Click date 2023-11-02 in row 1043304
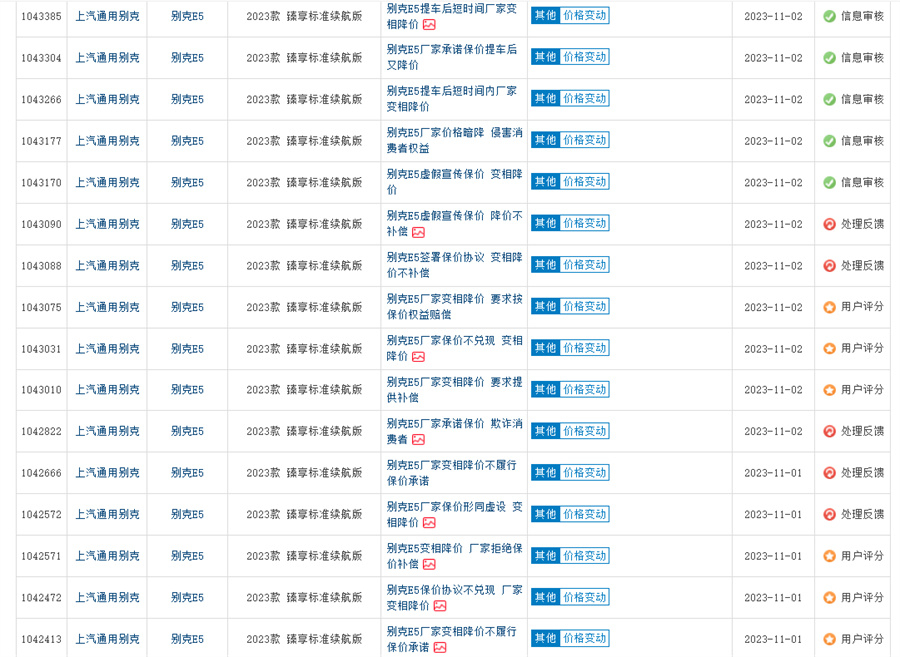This screenshot has width=900, height=657. pos(773,58)
